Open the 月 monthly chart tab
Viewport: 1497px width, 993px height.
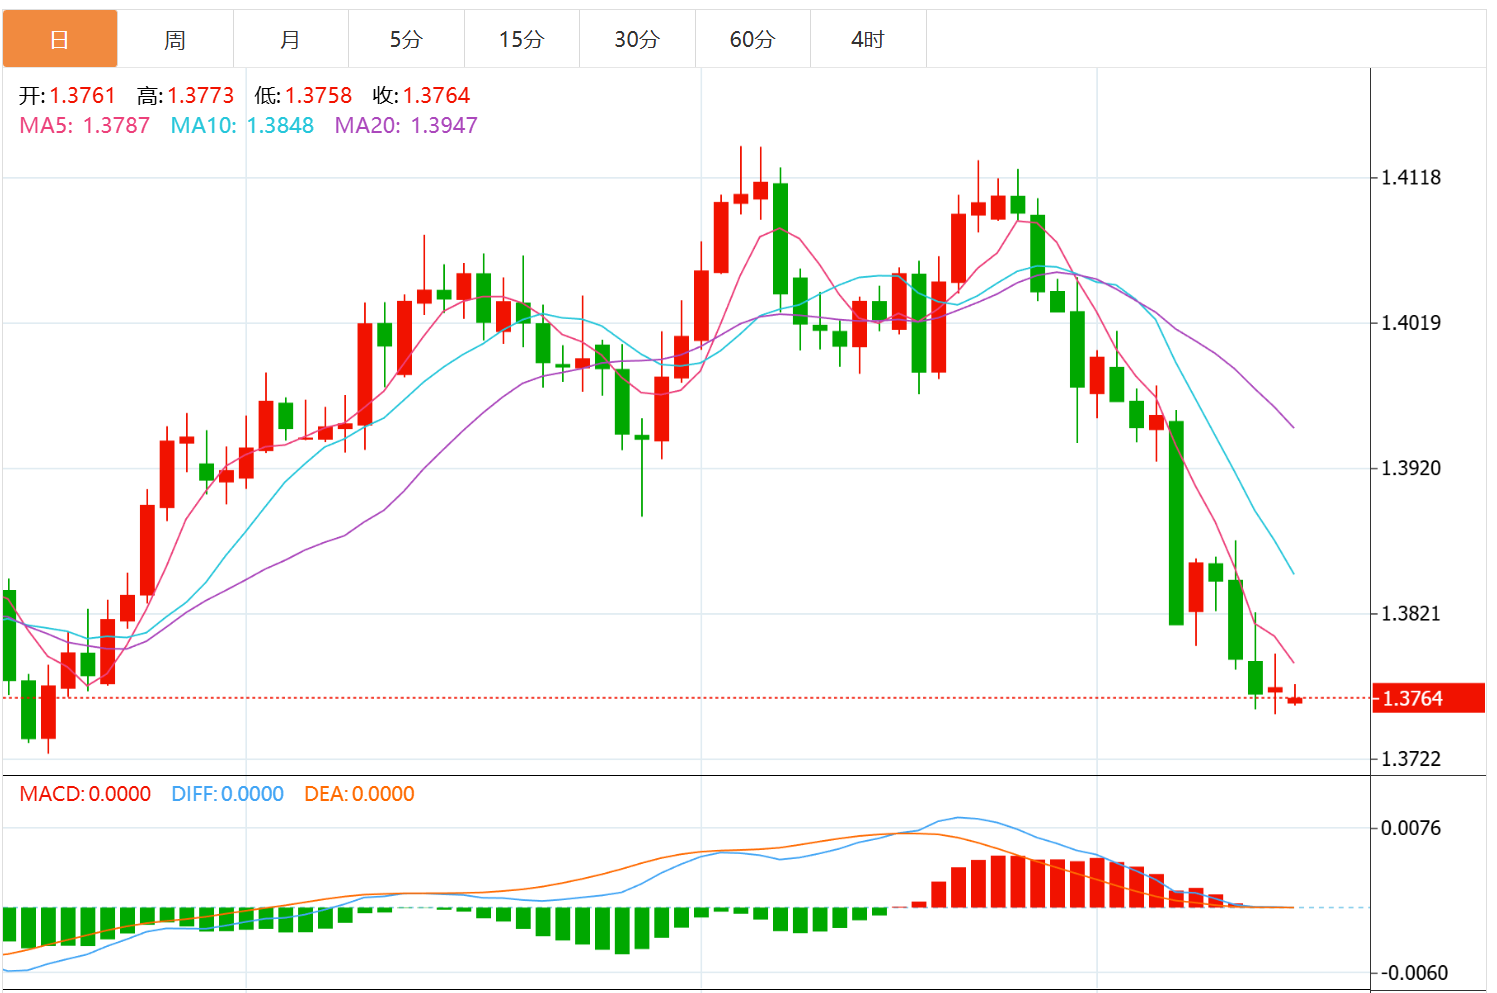(290, 39)
